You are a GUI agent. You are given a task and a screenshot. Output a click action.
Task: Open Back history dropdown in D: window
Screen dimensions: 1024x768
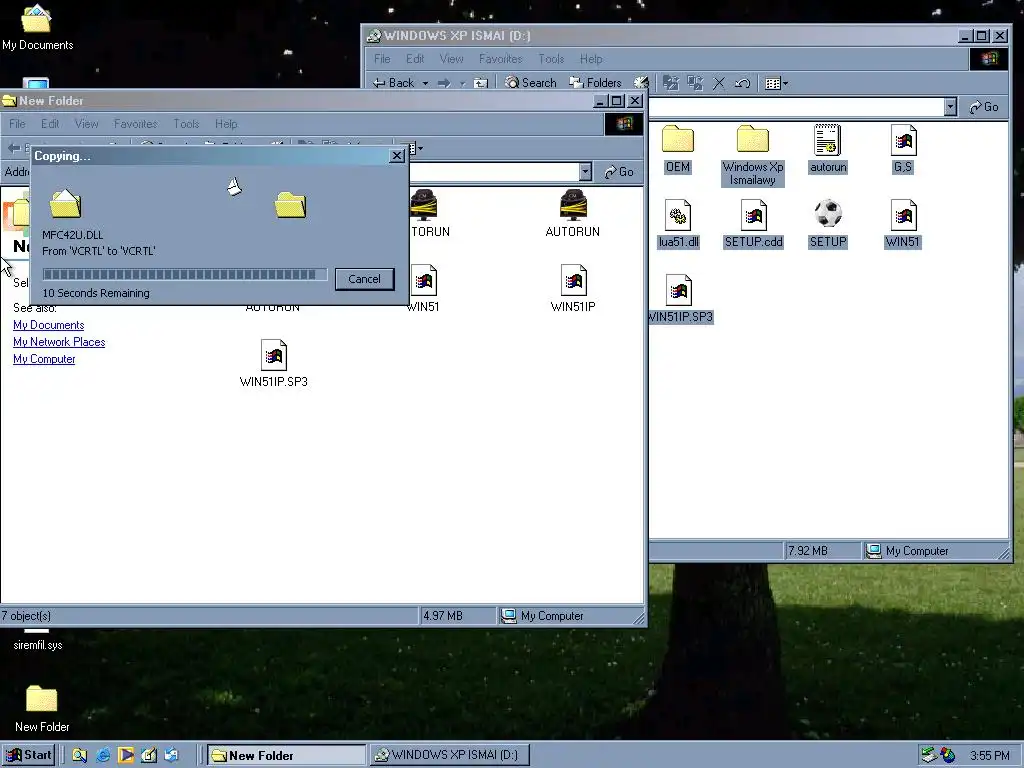[x=425, y=83]
